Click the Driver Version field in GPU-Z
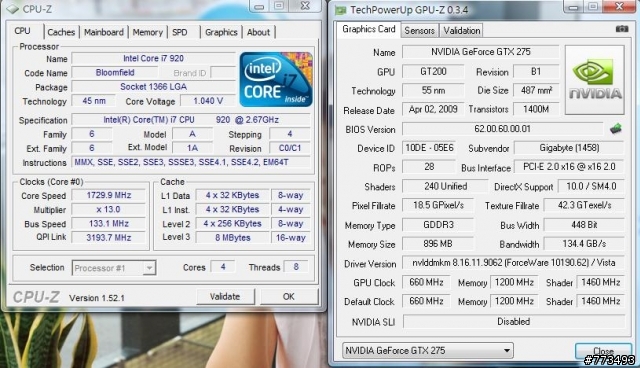Viewport: 640px width, 368px height. pos(513,263)
